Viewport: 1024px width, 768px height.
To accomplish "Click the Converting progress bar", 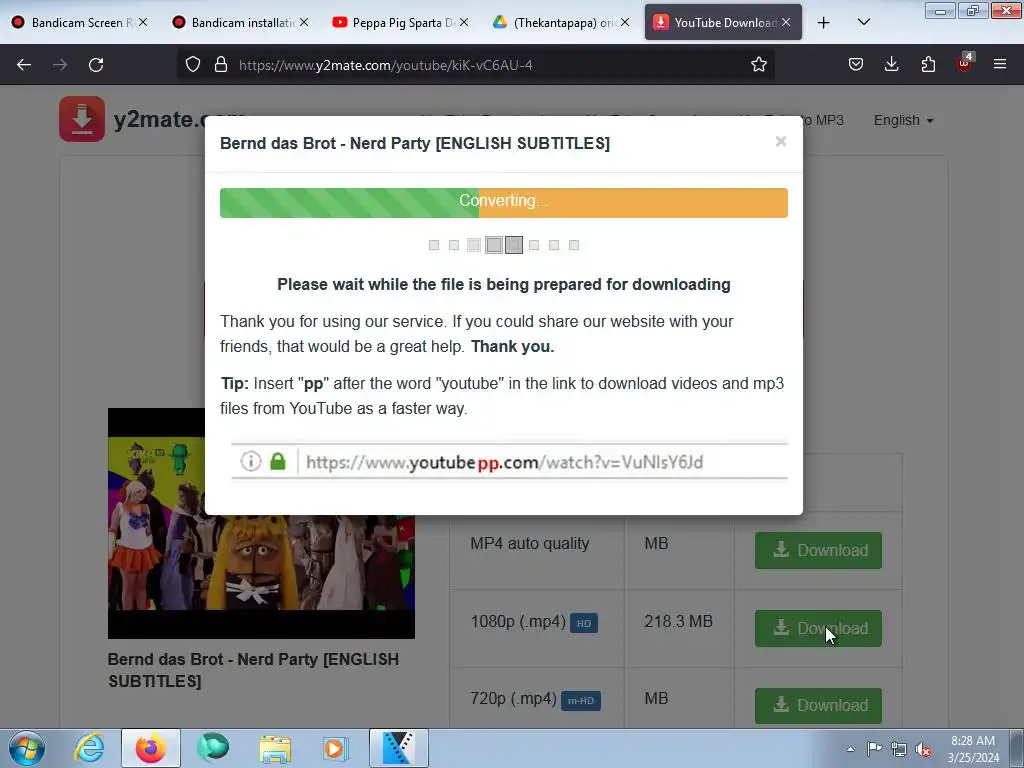I will click(x=504, y=202).
